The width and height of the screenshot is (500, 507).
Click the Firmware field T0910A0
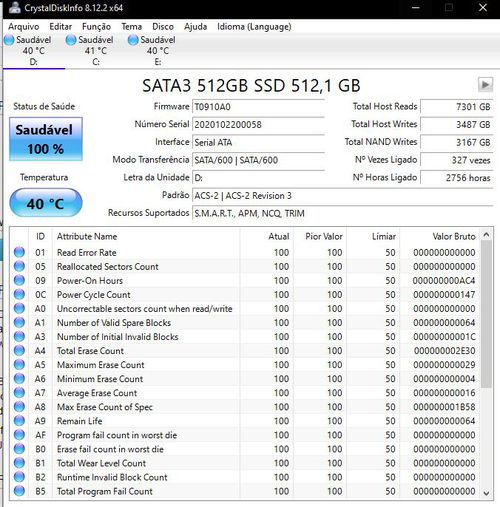click(258, 107)
